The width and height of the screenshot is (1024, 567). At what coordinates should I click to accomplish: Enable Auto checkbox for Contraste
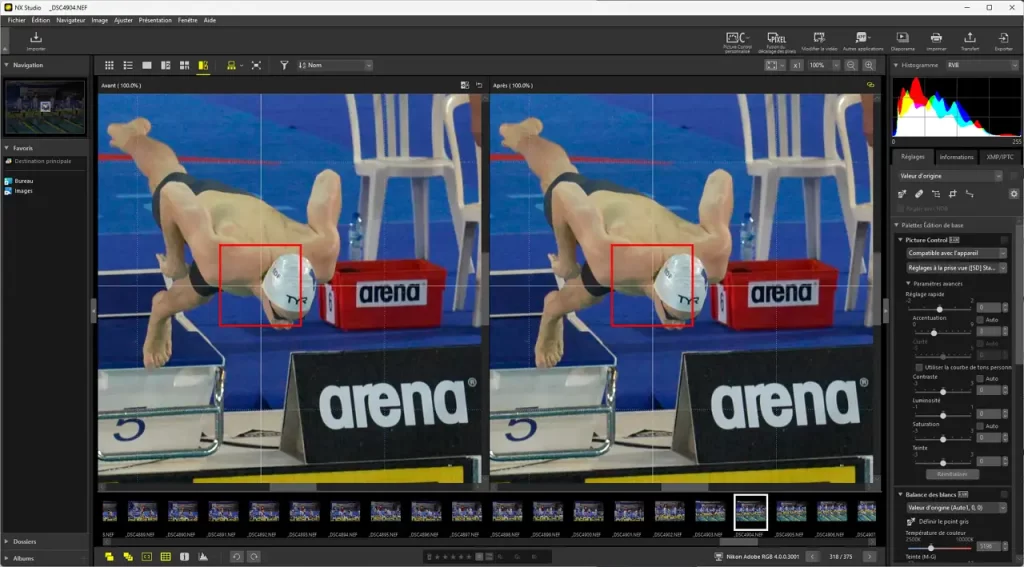pyautogui.click(x=980, y=379)
